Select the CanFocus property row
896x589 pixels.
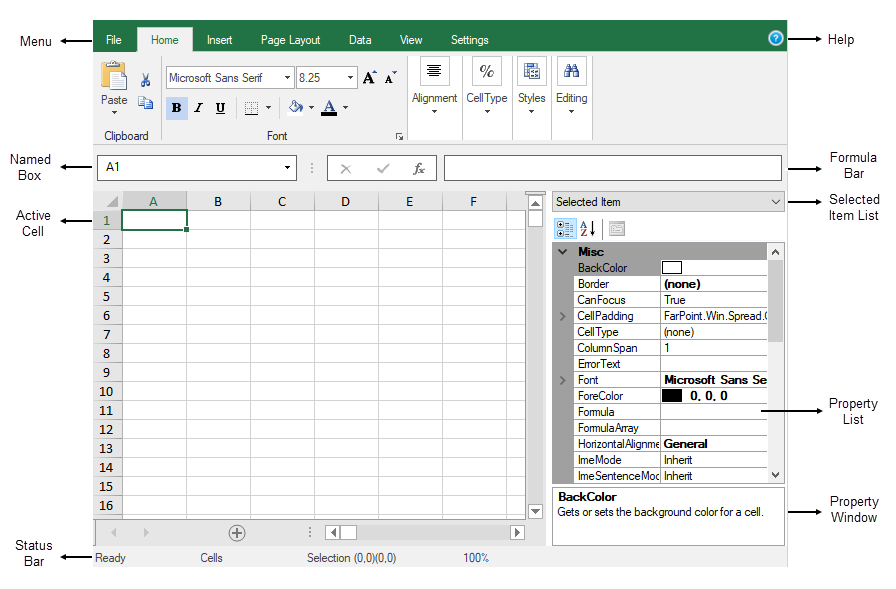pyautogui.click(x=671, y=300)
